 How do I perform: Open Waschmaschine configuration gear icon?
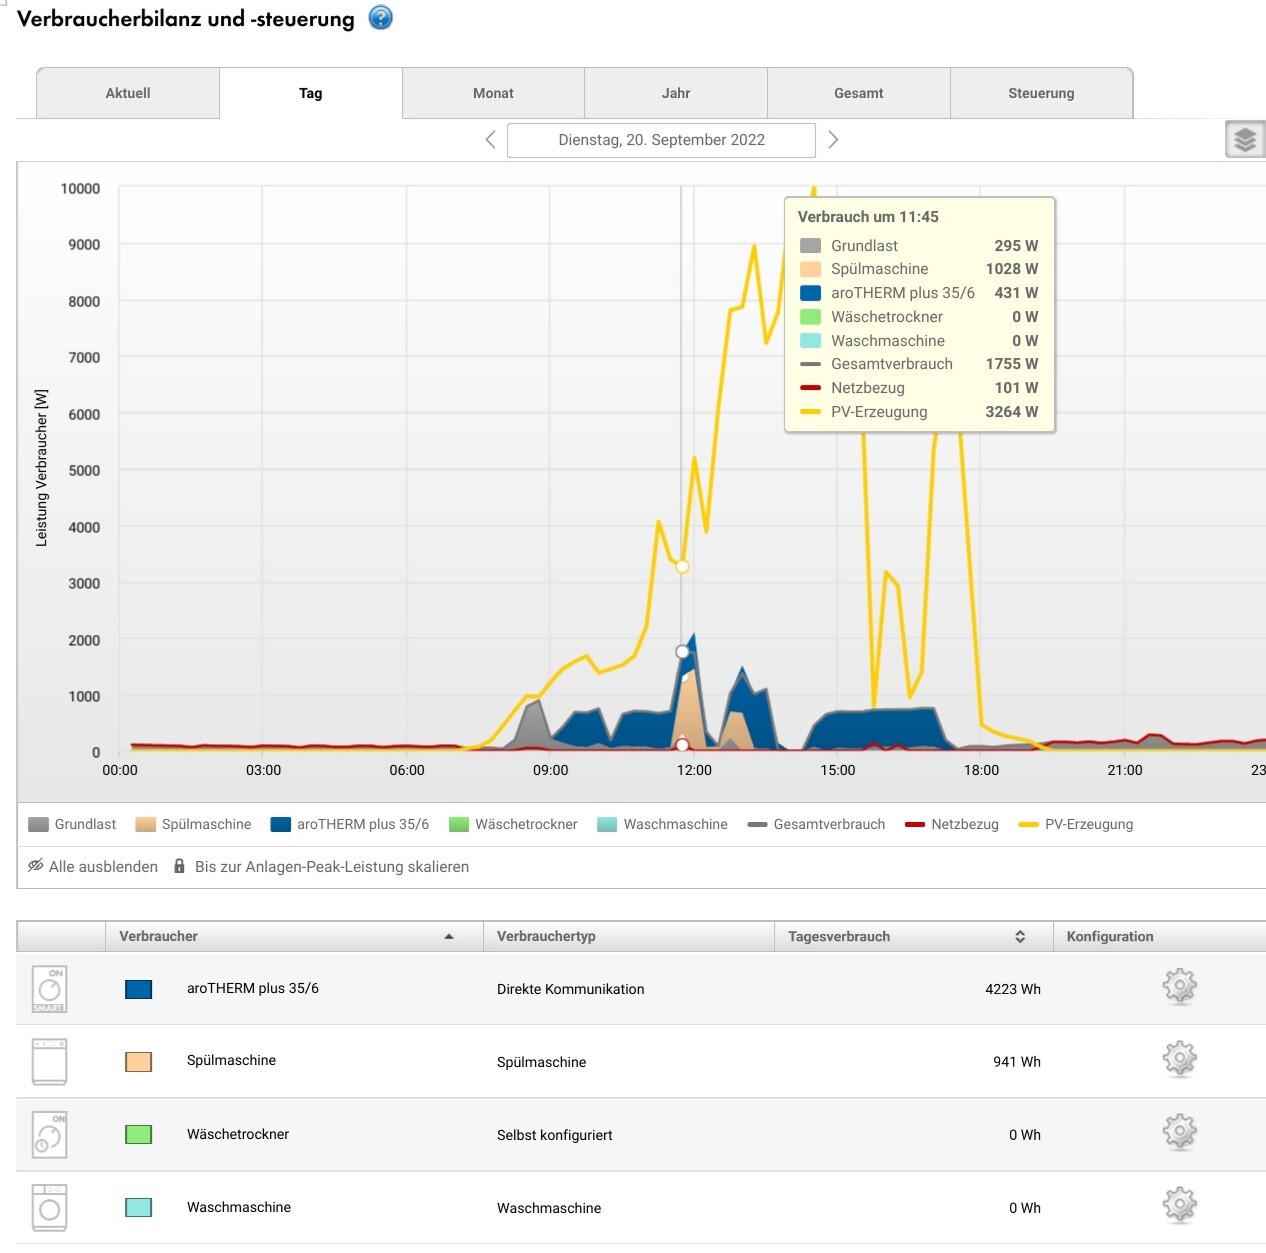tap(1179, 1206)
